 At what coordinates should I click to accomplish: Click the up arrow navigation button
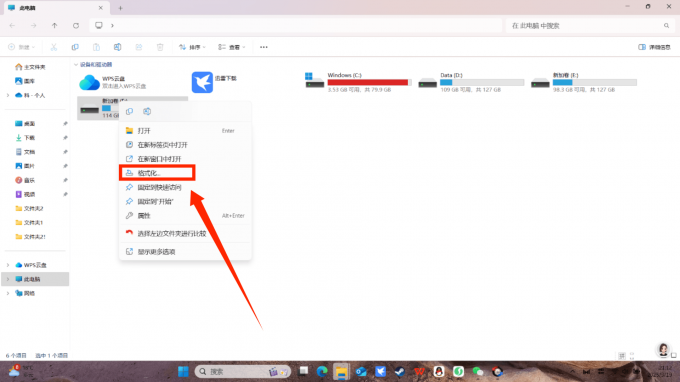pos(55,26)
